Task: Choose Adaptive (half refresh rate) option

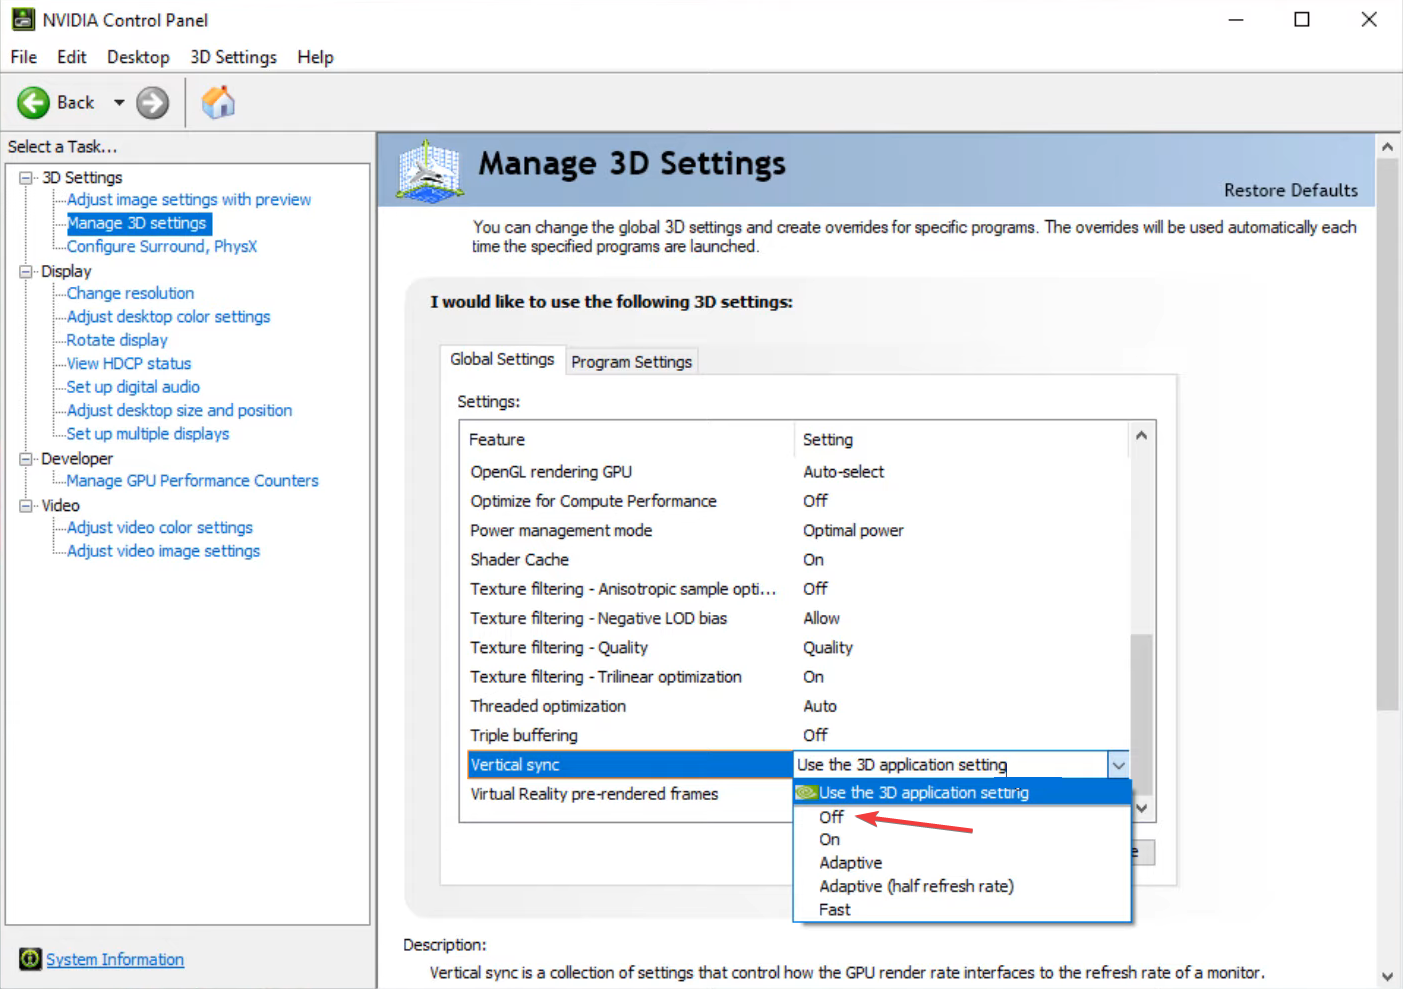Action: [x=916, y=886]
